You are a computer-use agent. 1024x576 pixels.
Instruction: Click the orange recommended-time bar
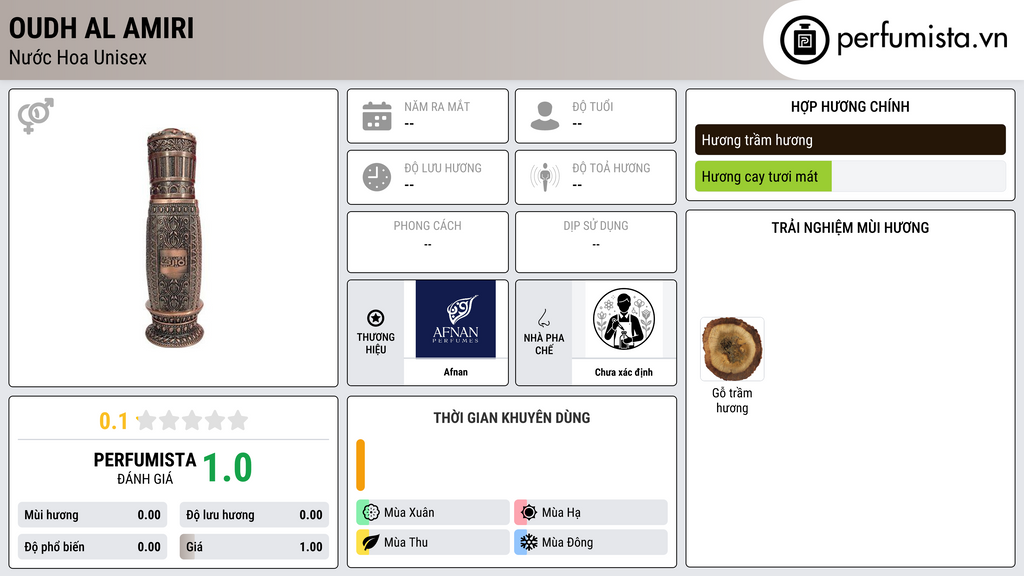pyautogui.click(x=360, y=465)
